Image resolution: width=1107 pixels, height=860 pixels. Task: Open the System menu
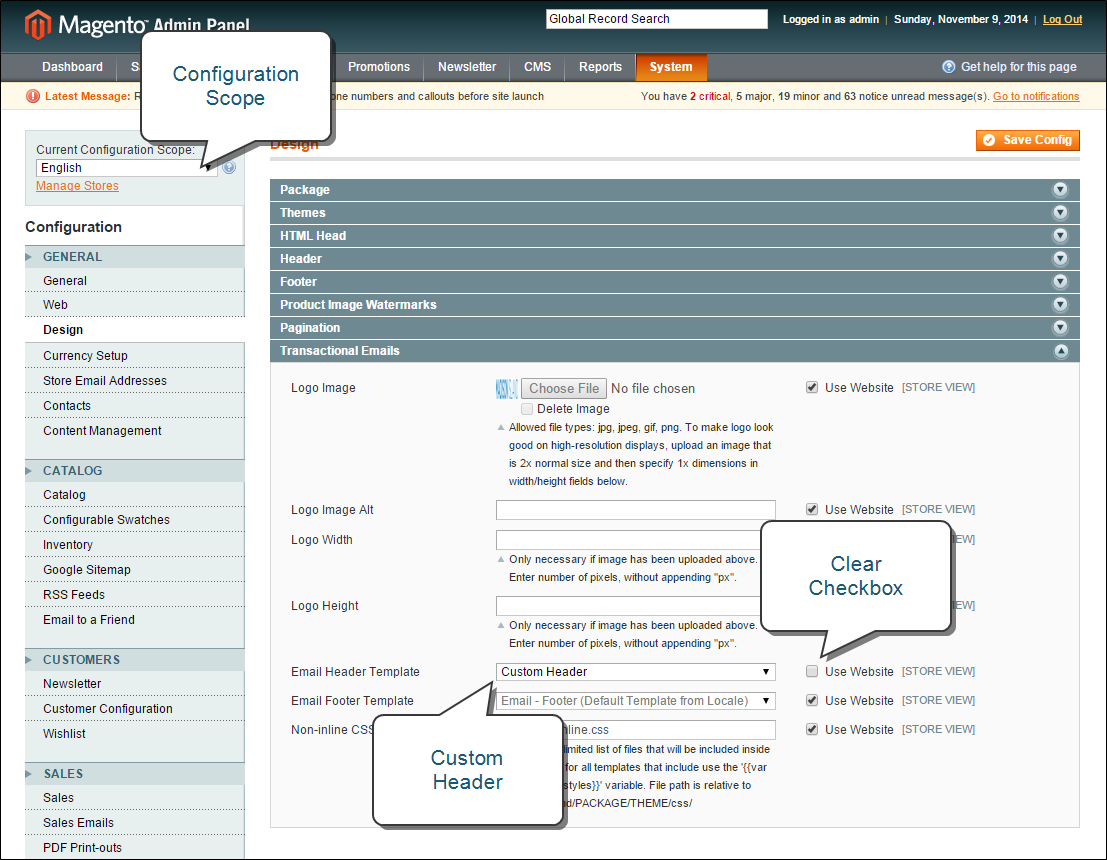point(671,66)
